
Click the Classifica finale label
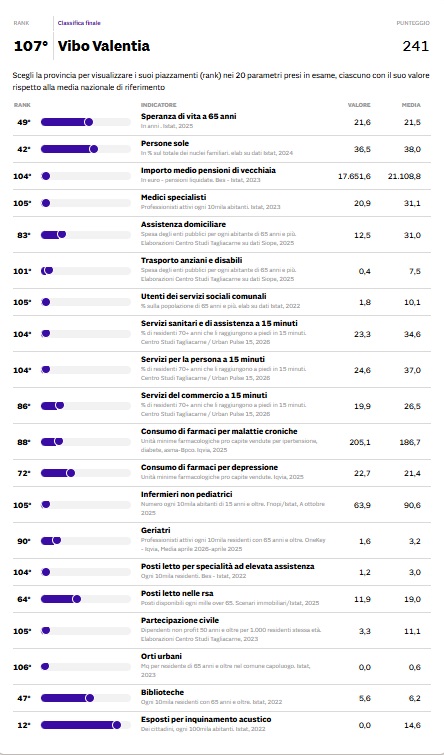tap(79, 23)
